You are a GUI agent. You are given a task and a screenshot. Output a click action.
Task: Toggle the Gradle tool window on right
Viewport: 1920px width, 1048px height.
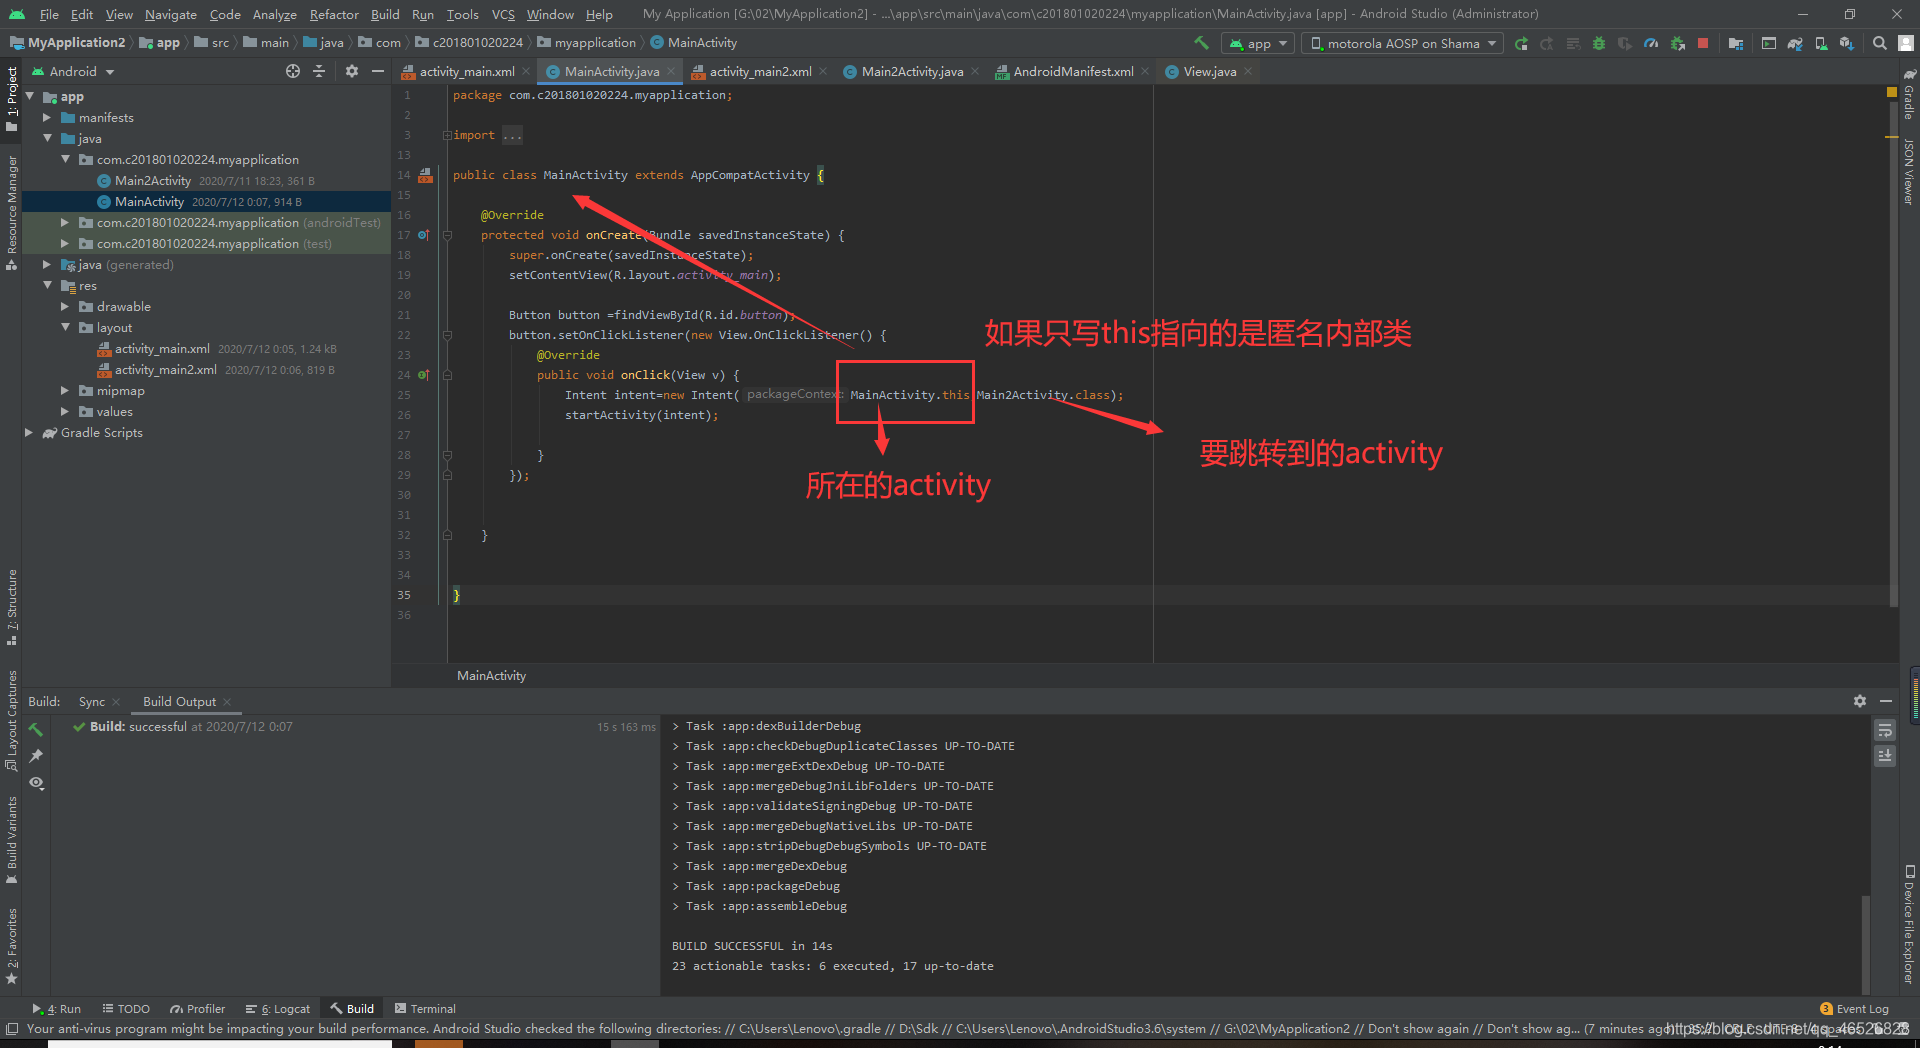coord(1909,95)
